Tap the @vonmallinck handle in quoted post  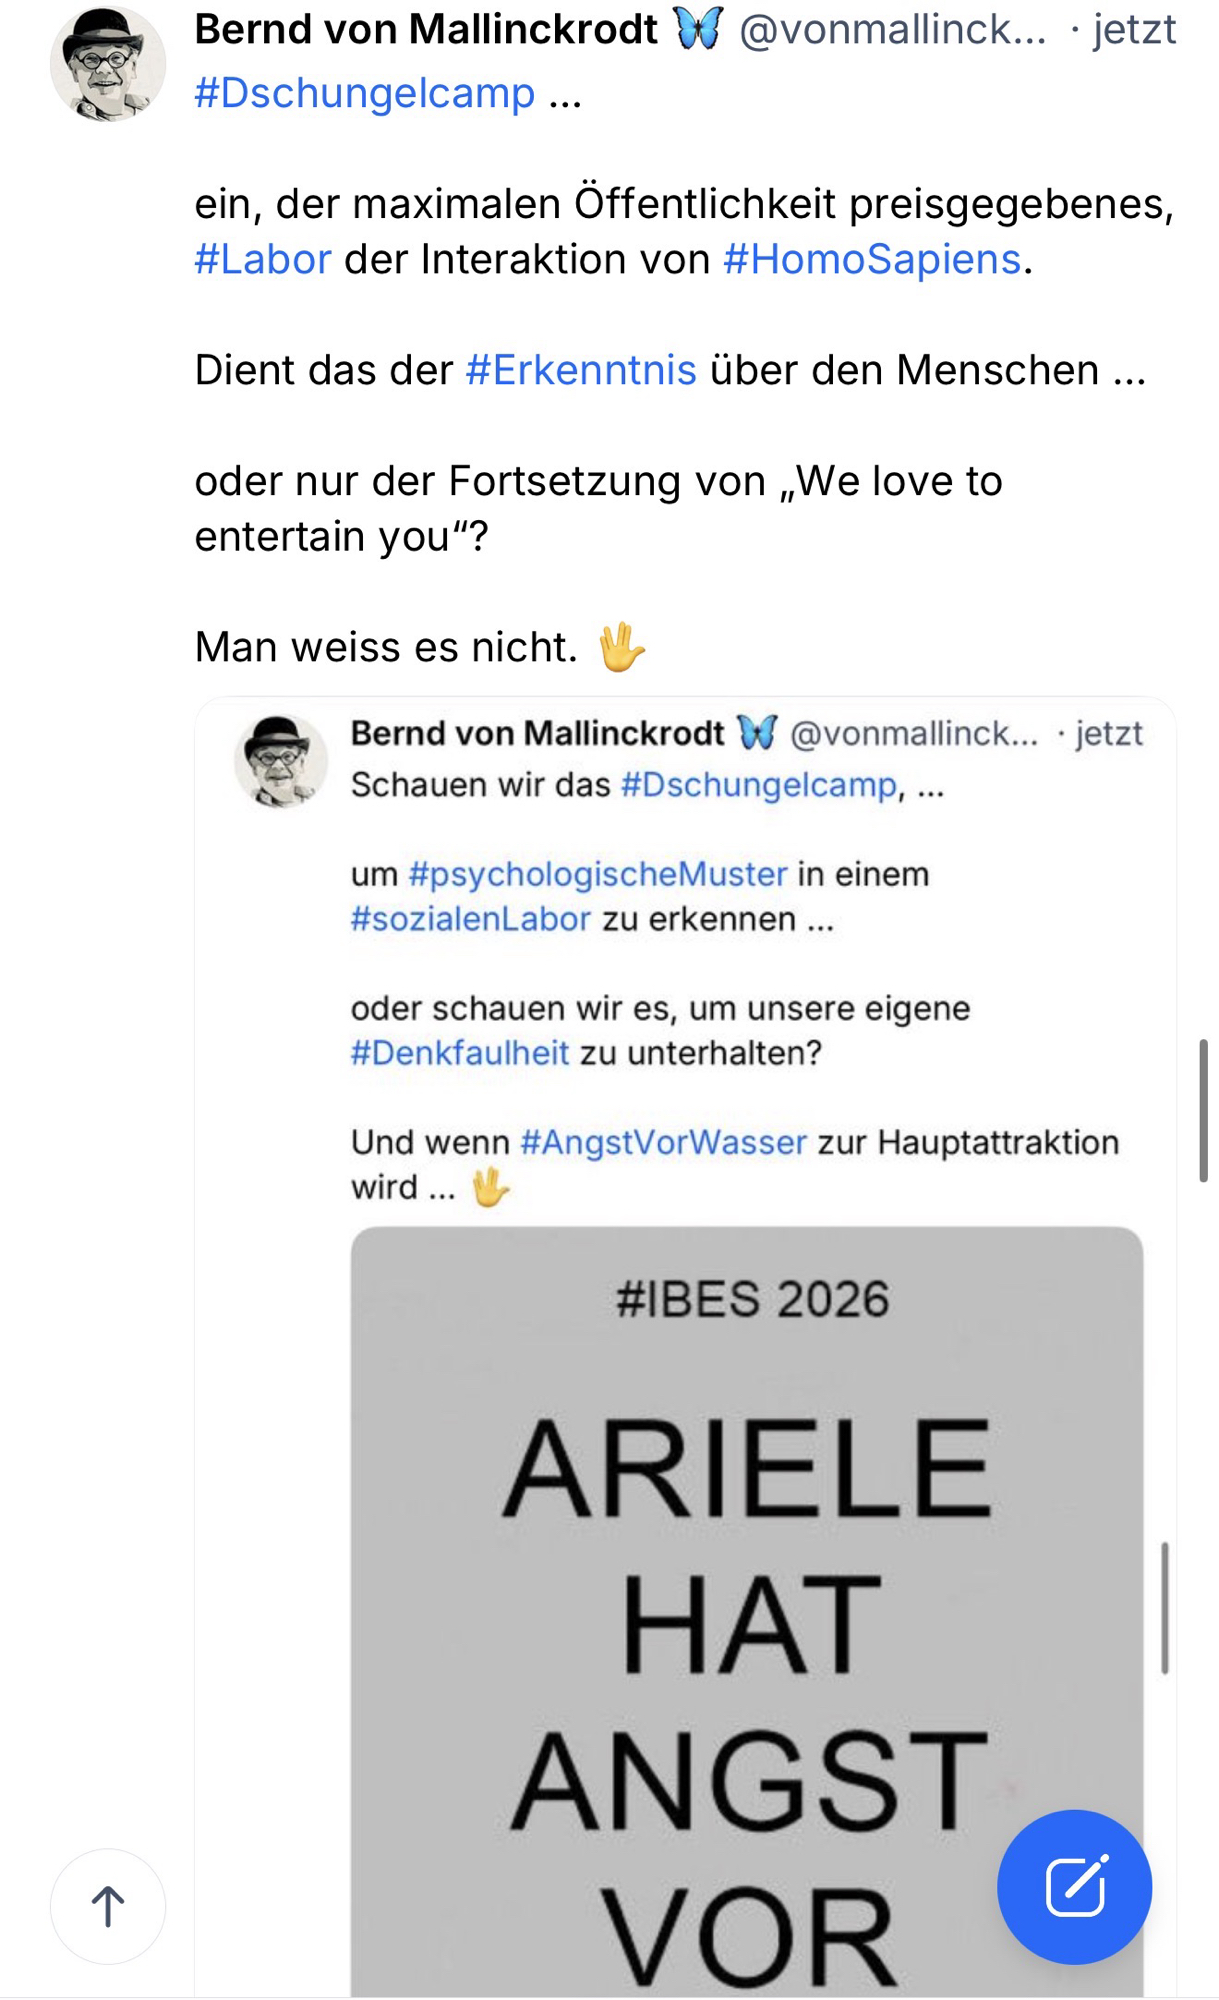coord(914,734)
